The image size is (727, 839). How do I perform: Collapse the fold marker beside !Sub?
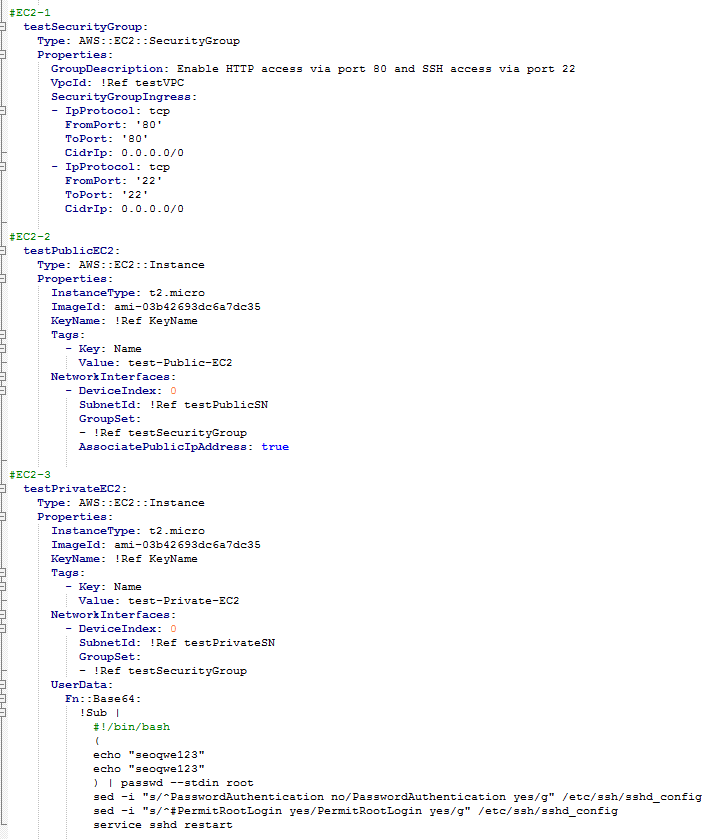coord(3,713)
